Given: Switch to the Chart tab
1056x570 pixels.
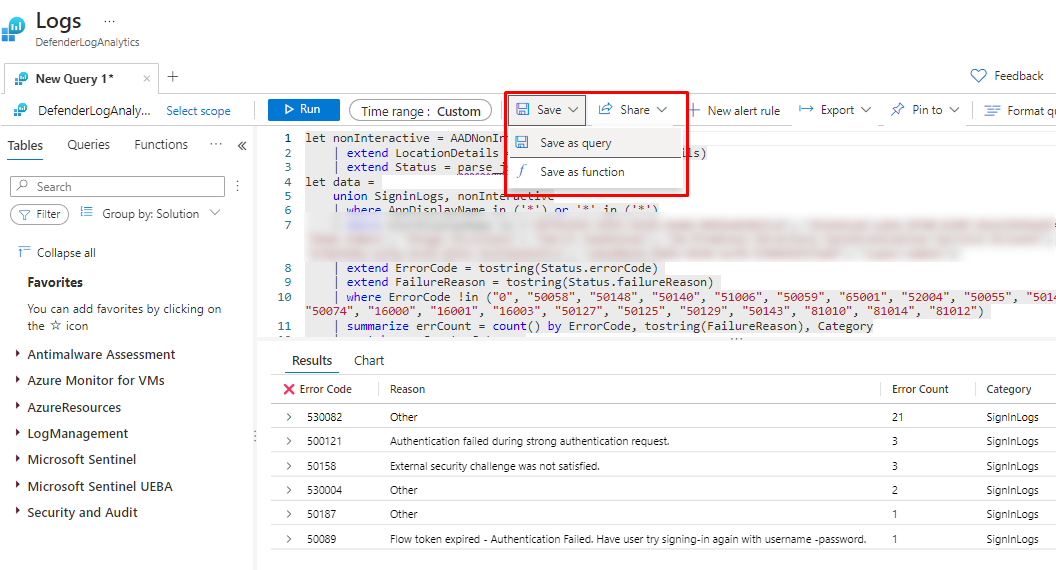Looking at the screenshot, I should pos(369,360).
